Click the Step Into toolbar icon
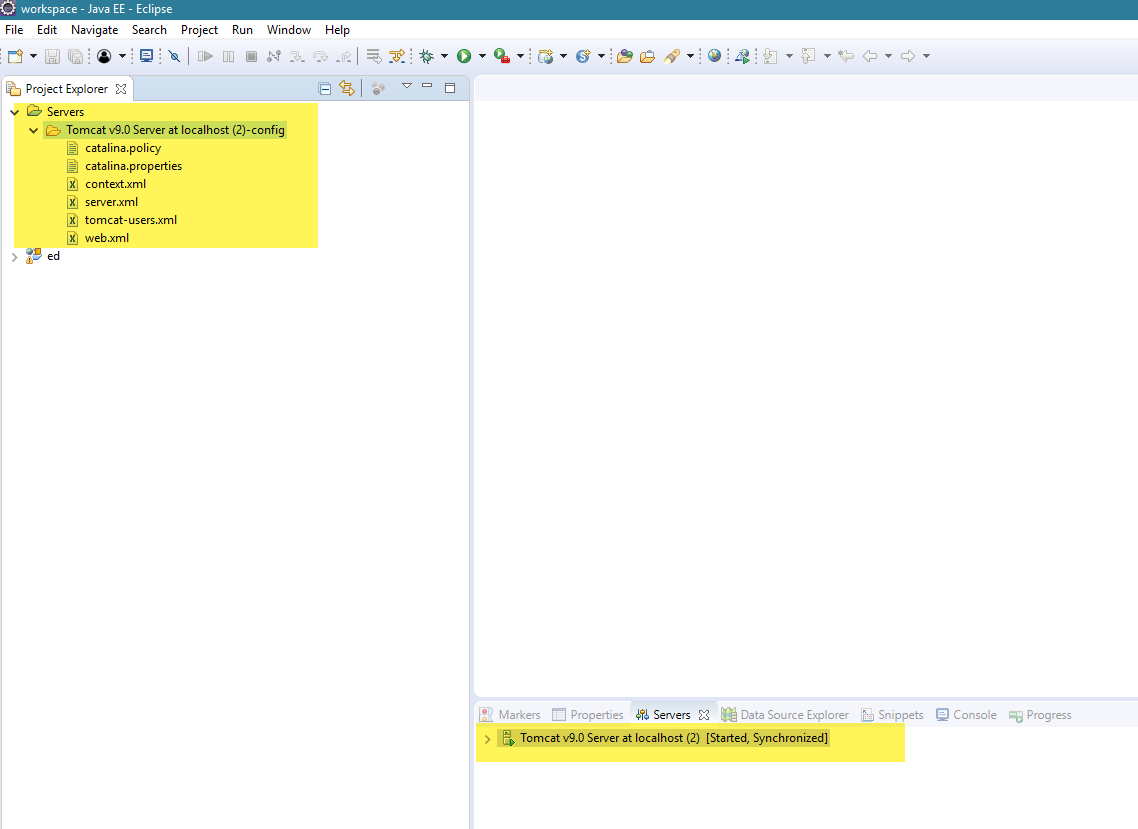The height and width of the screenshot is (829, 1138). click(297, 56)
